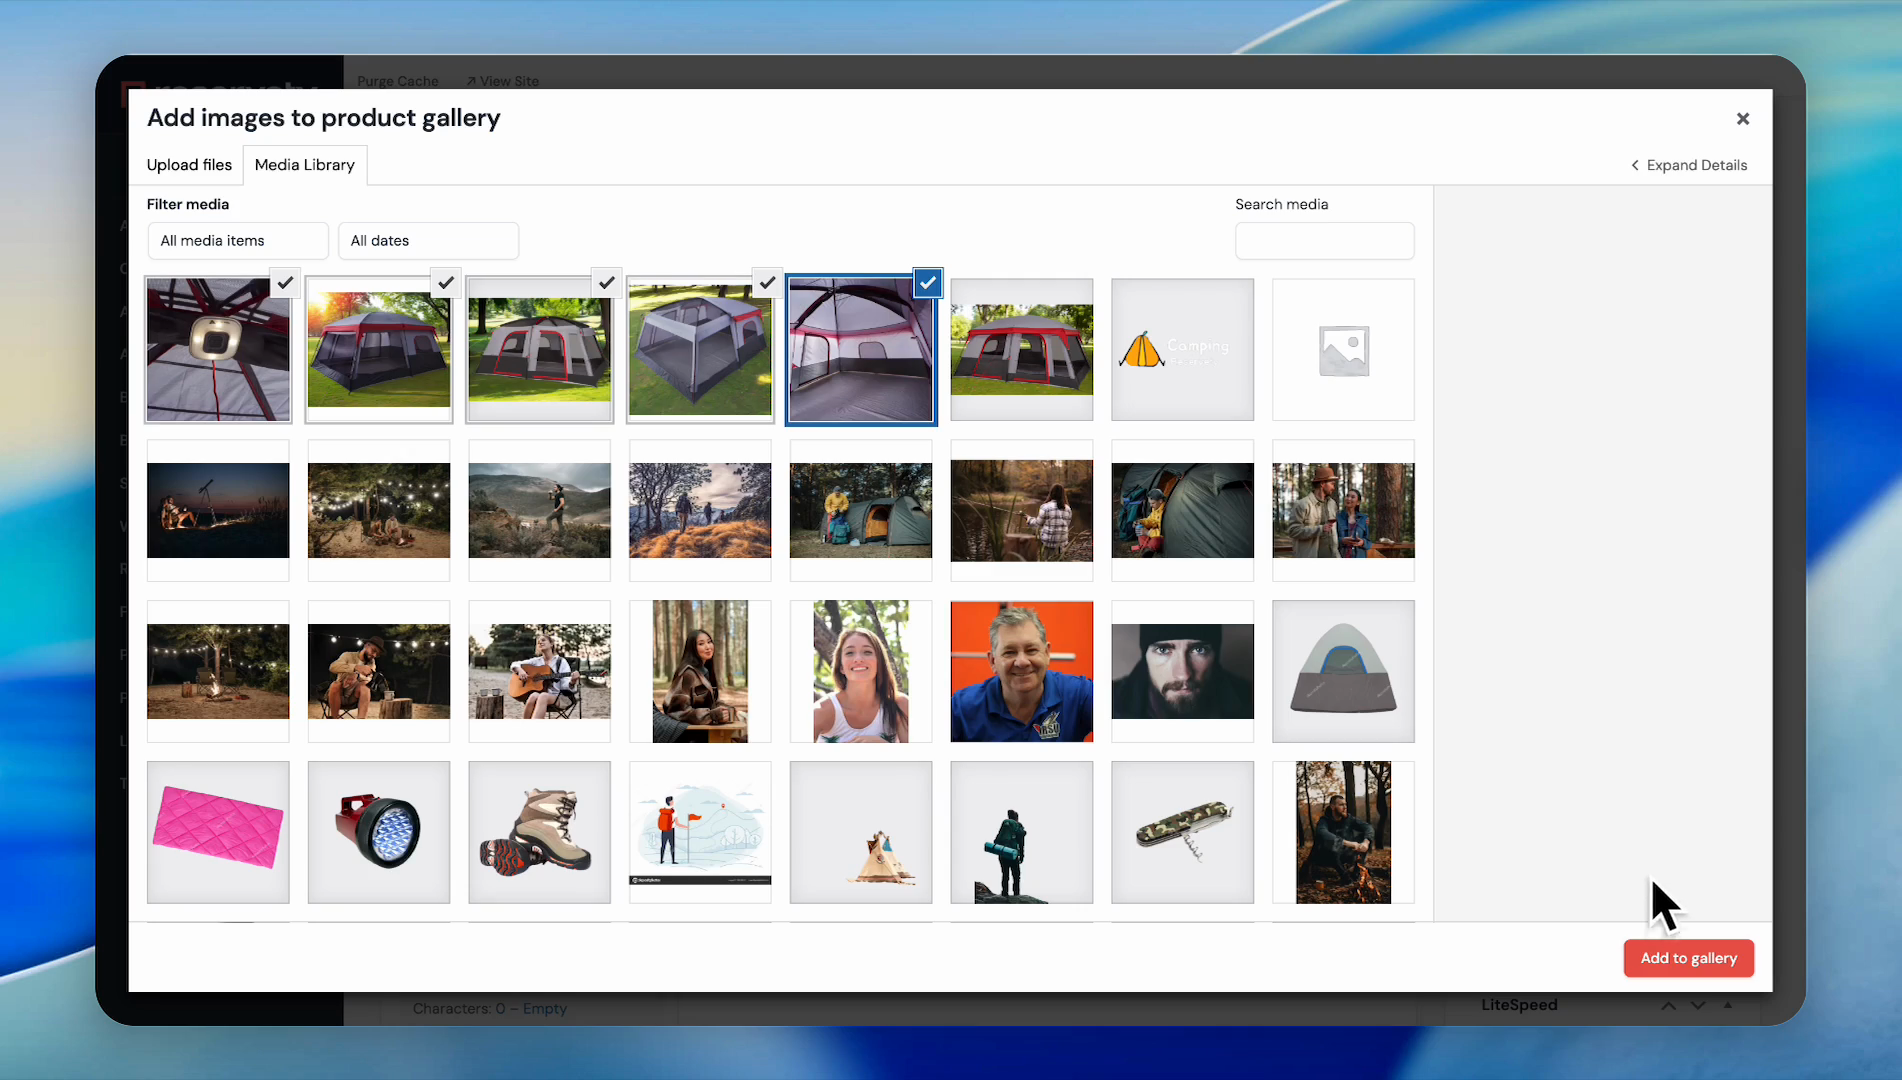
Task: Choose the small teepee tent image
Action: 861,832
